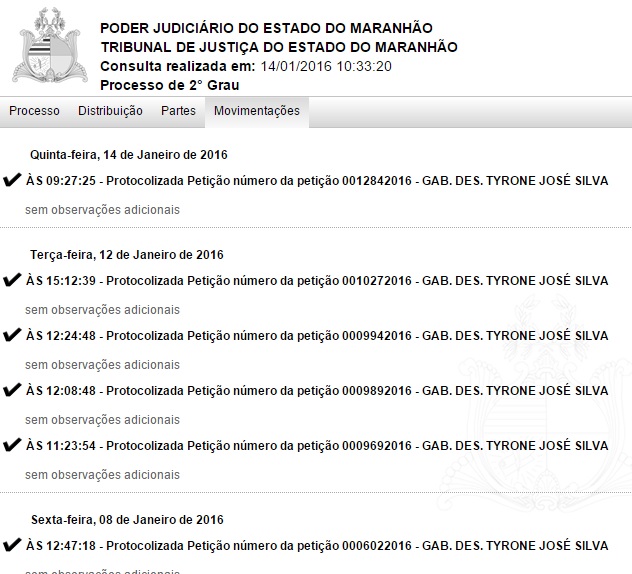
Task: Select petition 0012842016 movement entry
Action: (x=317, y=182)
